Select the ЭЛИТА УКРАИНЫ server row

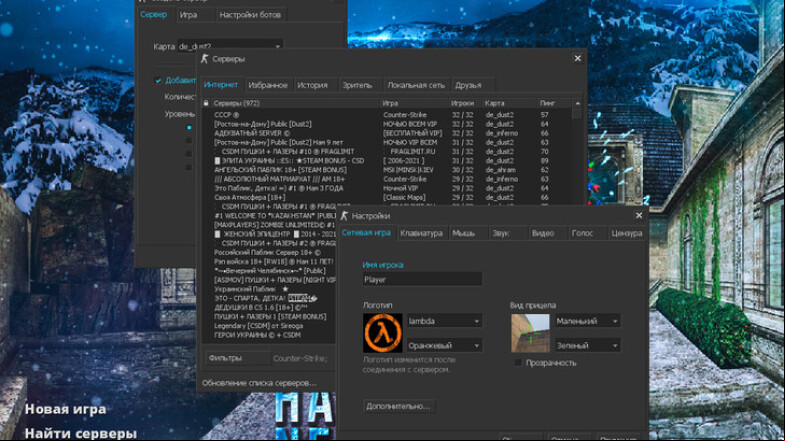pyautogui.click(x=386, y=161)
